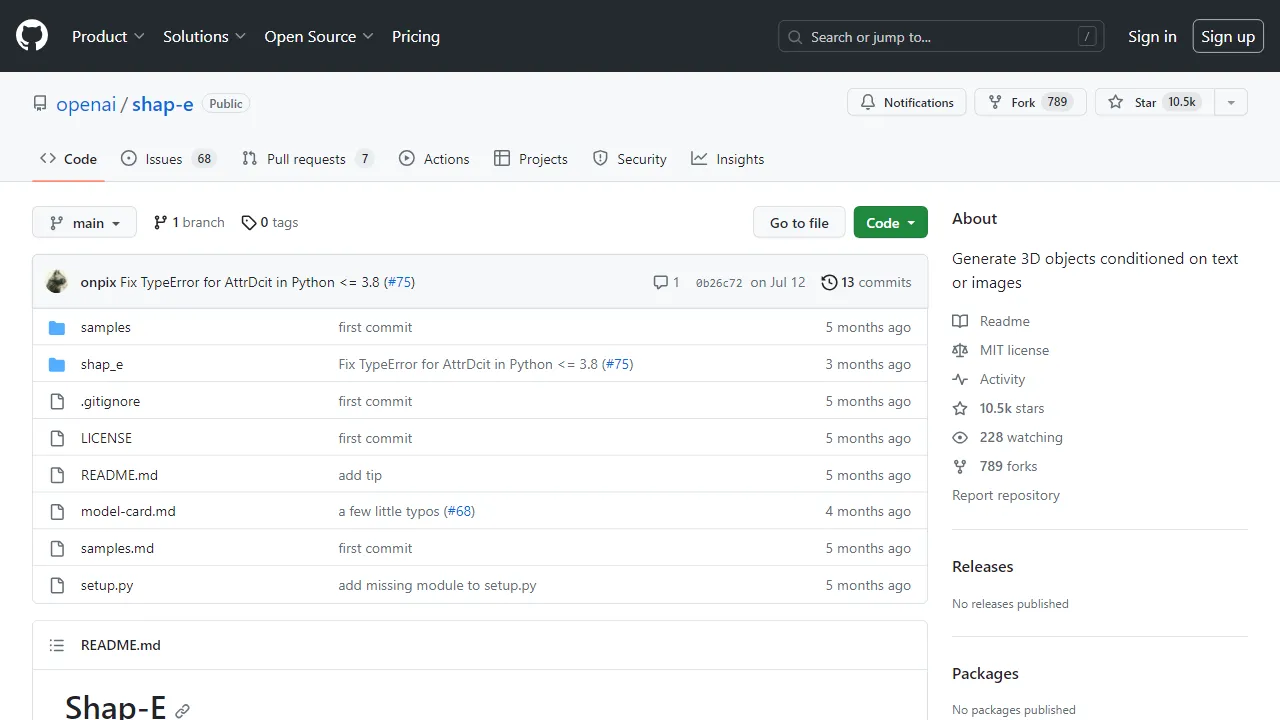Click the model-card.md file icon
This screenshot has width=1280, height=720.
click(57, 512)
